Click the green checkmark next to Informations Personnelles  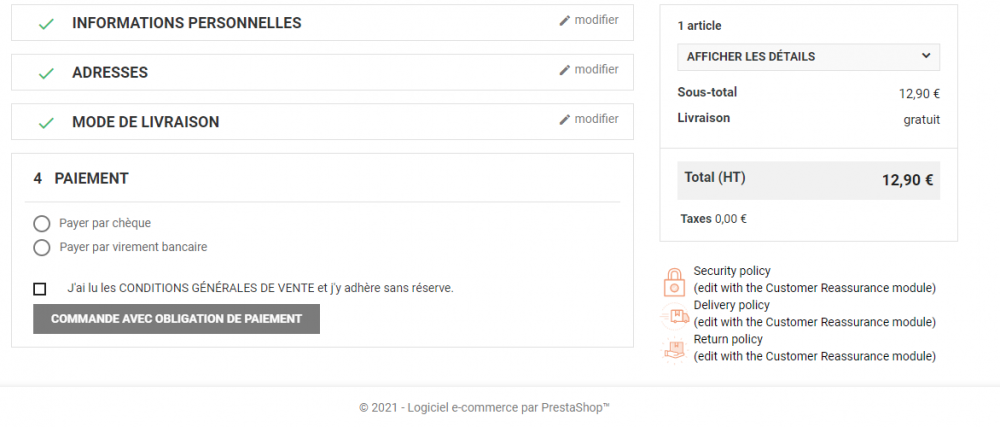(46, 24)
